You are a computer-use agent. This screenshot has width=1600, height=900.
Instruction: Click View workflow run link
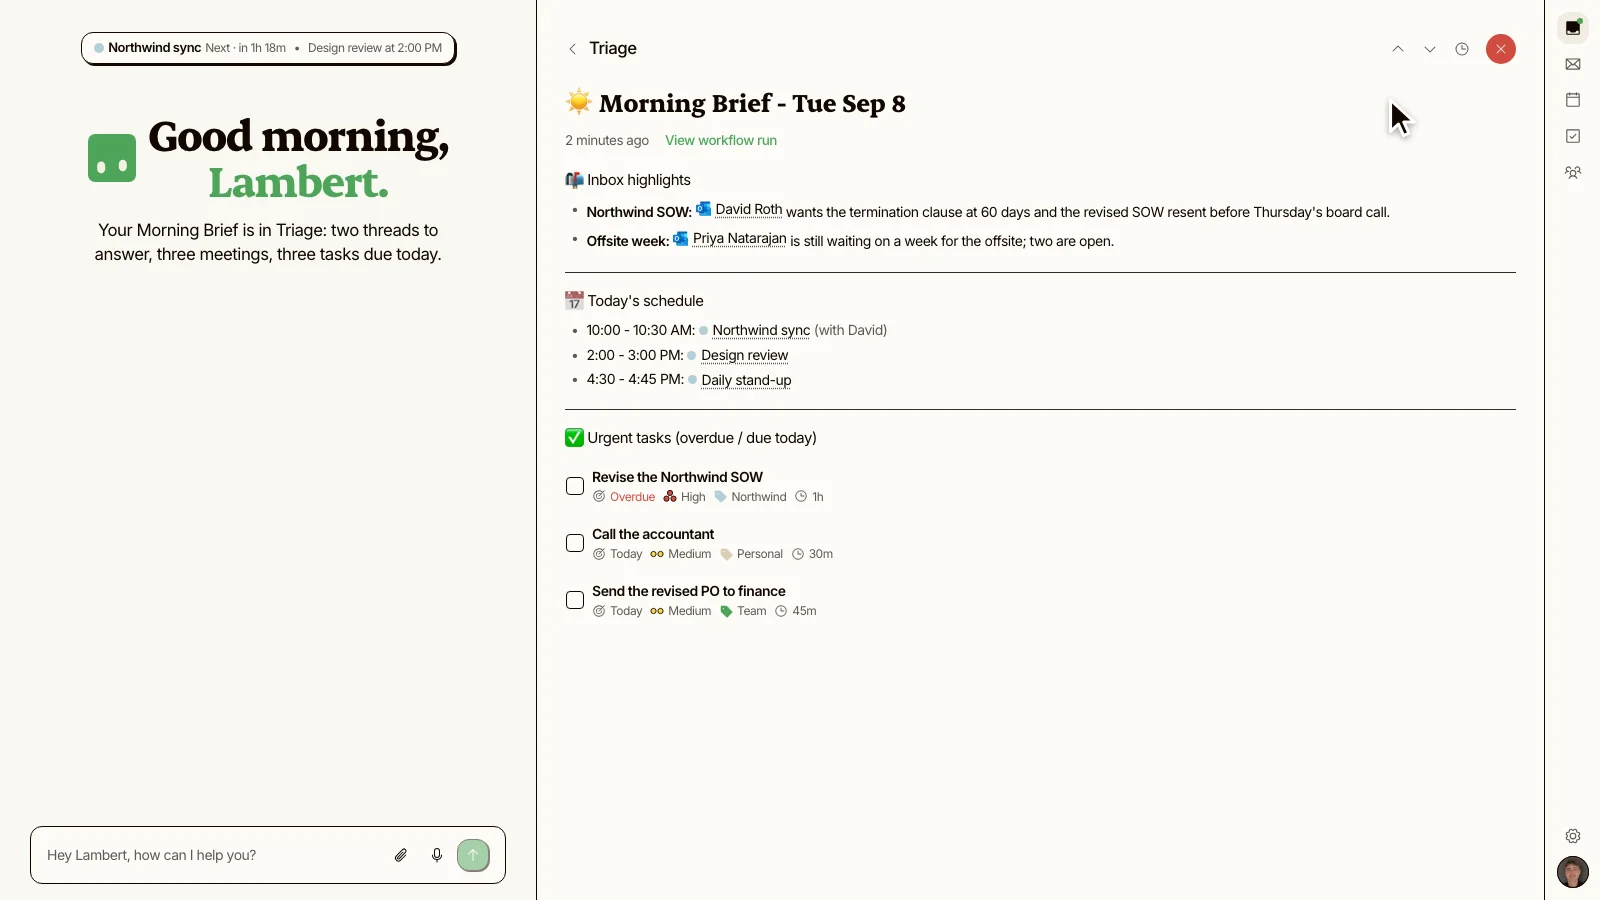(721, 140)
